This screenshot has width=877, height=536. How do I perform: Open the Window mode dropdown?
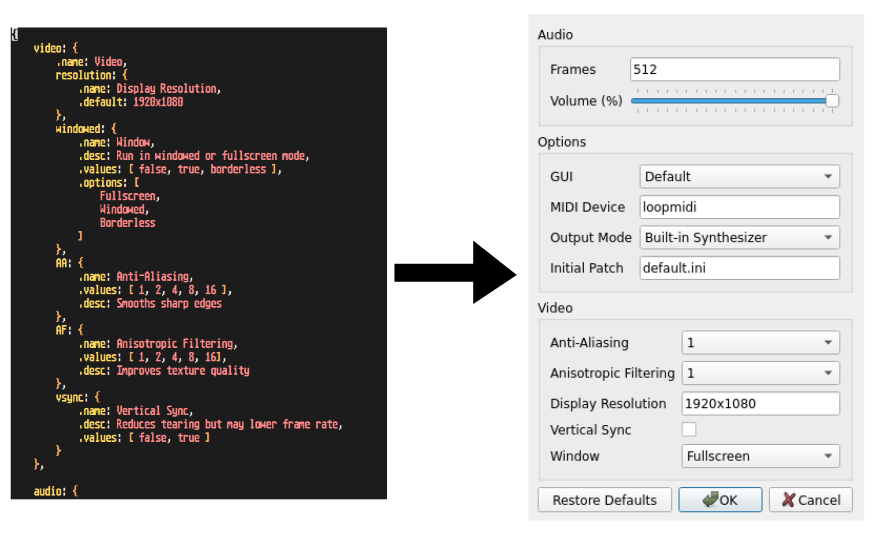(x=760, y=456)
